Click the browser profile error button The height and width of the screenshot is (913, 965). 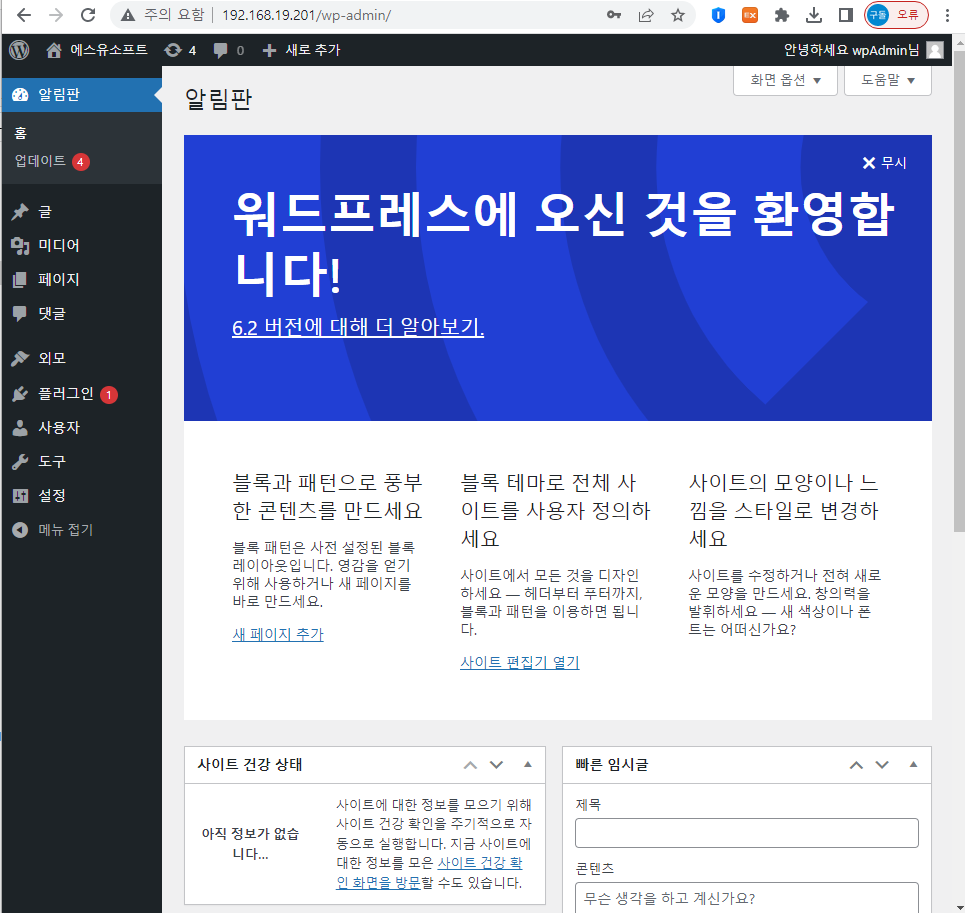tap(896, 15)
